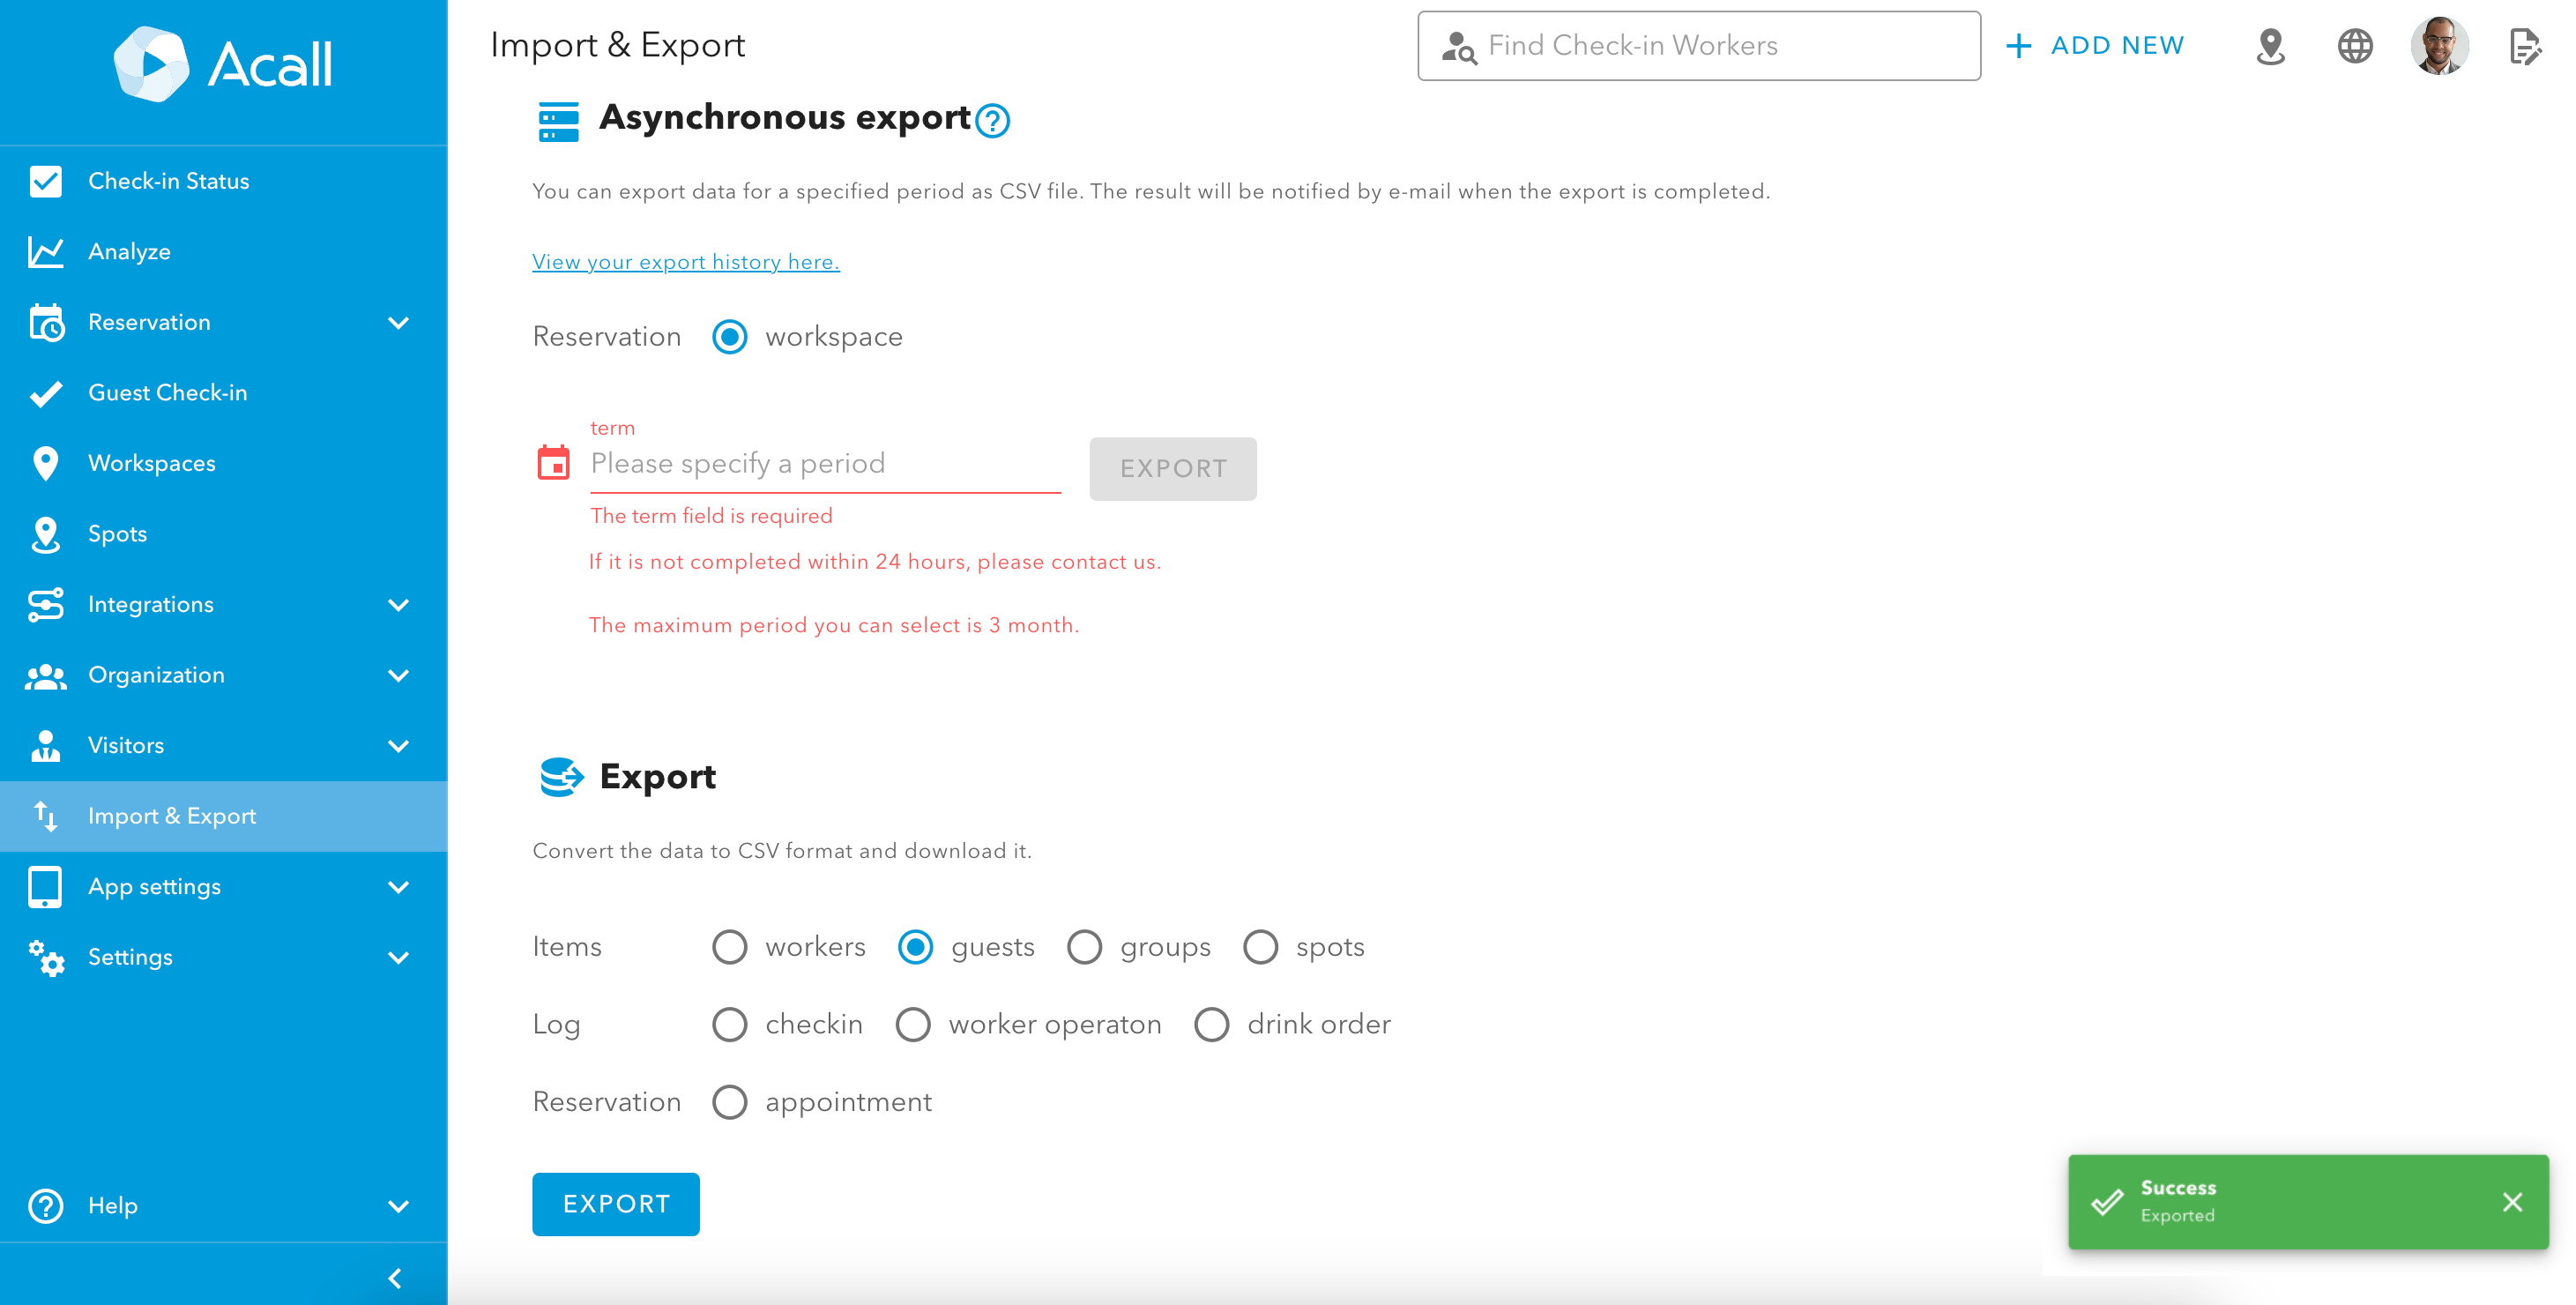Click the Find Check-in Workers search field

coord(1698,46)
